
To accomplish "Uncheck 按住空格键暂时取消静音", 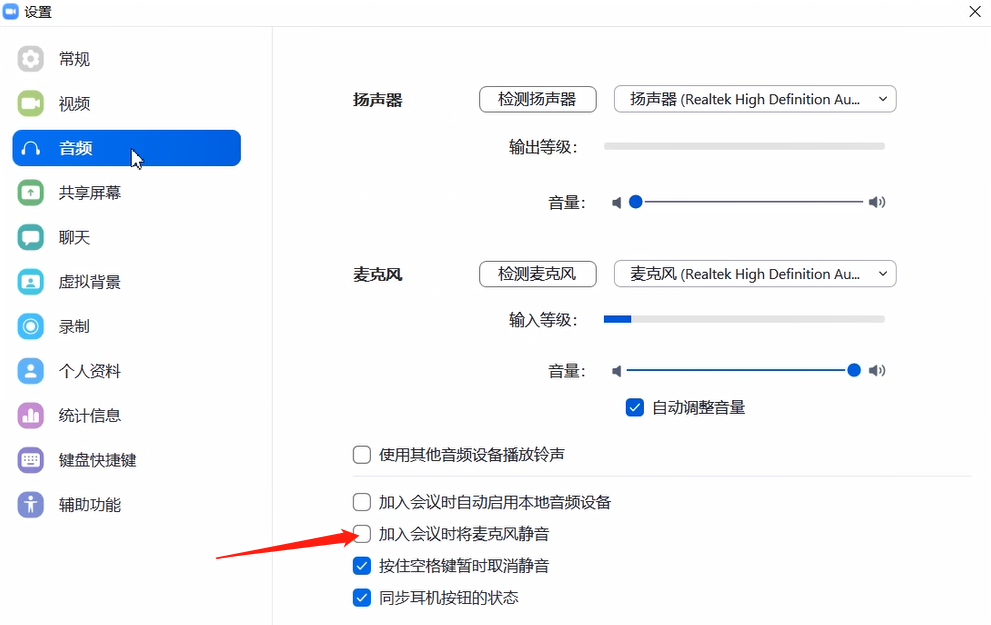I will [361, 565].
